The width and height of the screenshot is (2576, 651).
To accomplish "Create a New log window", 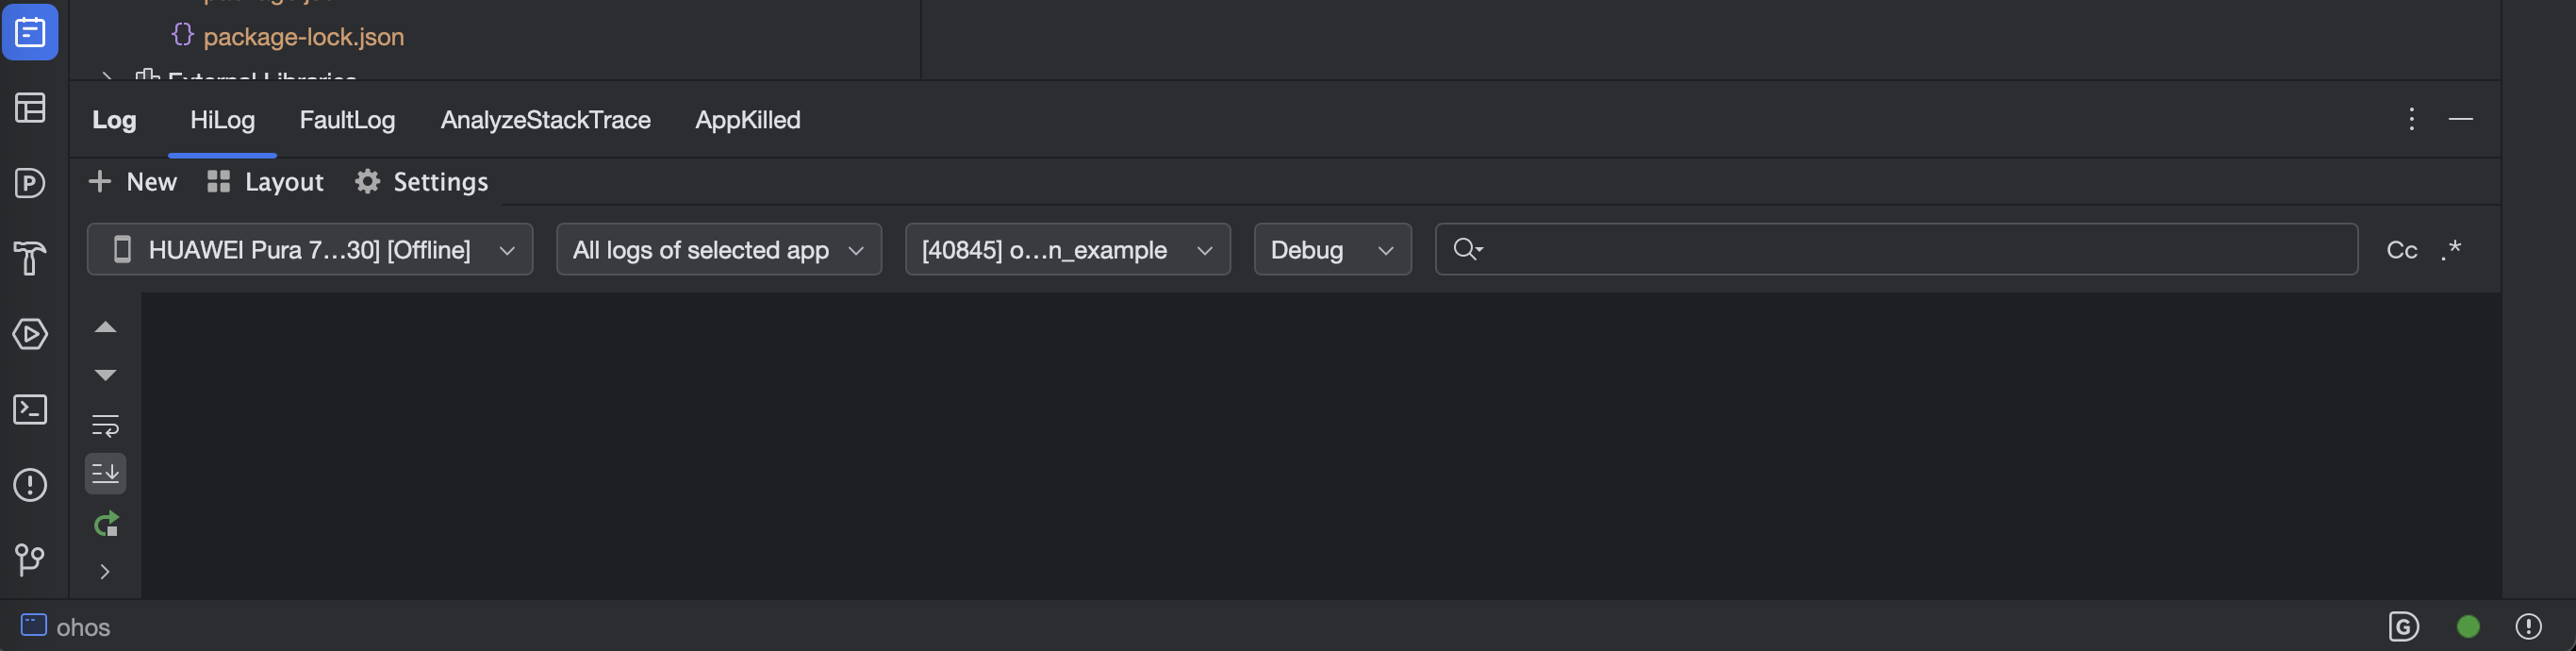I will pos(133,182).
